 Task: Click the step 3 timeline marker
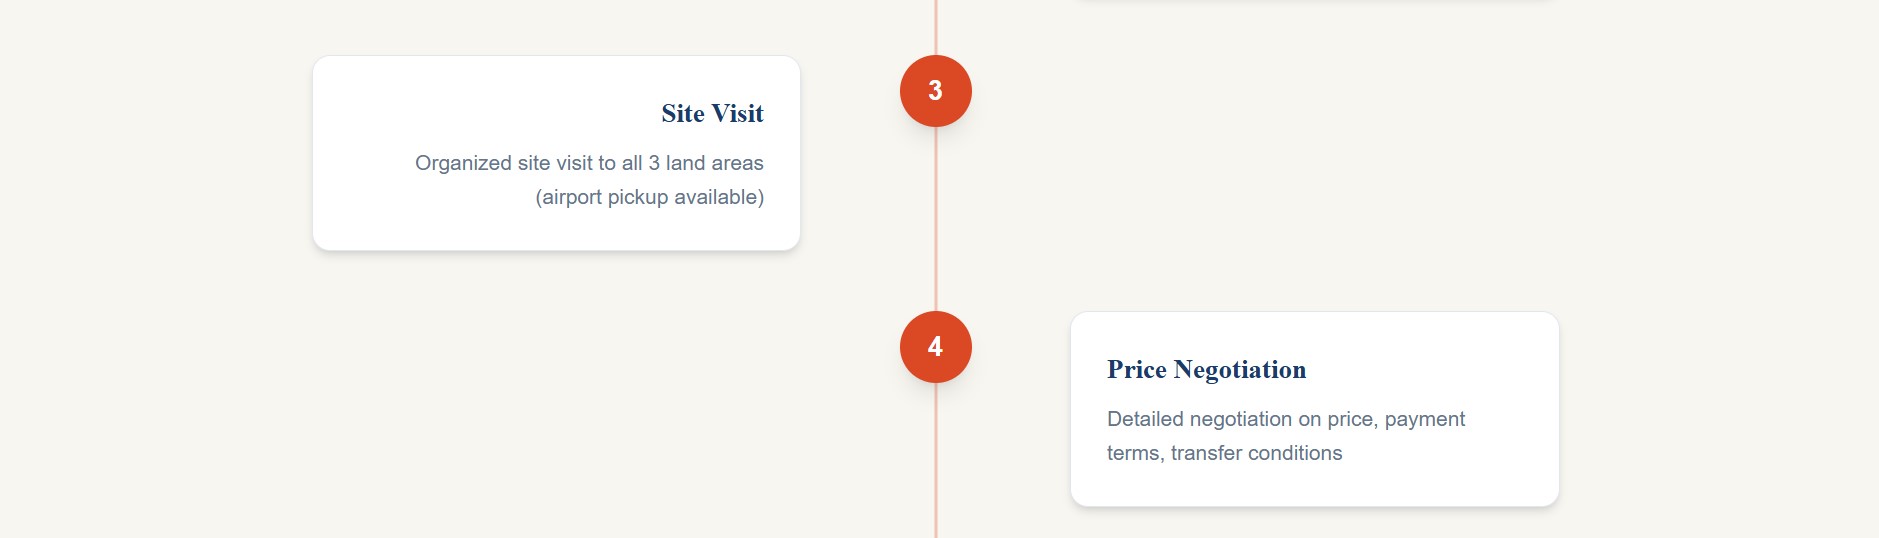coord(935,91)
